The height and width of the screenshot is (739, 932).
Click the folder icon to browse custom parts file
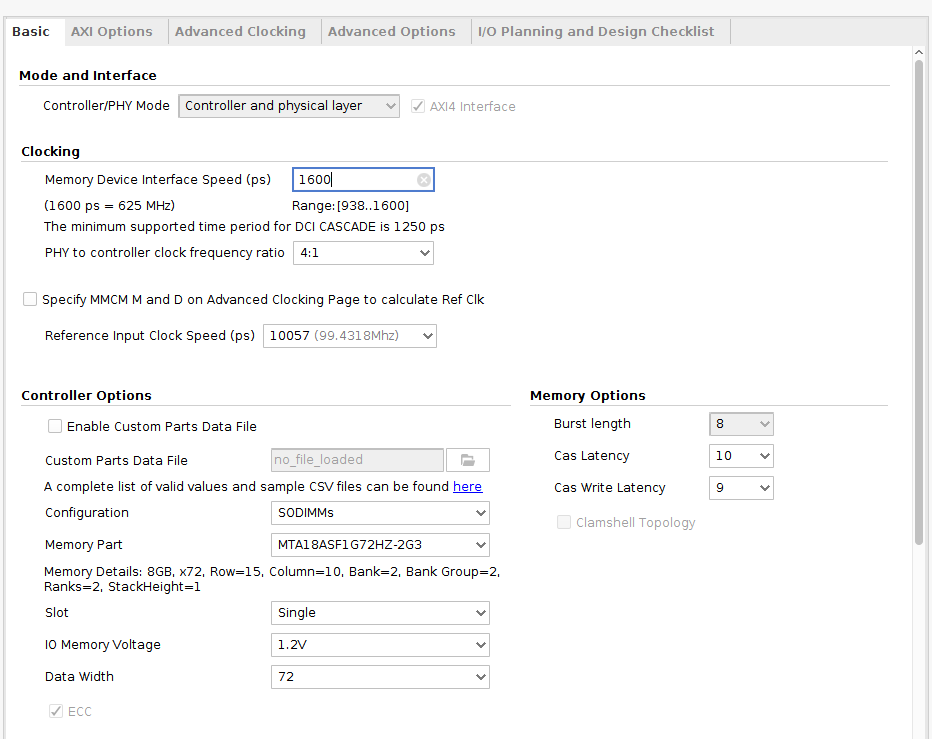click(467, 460)
